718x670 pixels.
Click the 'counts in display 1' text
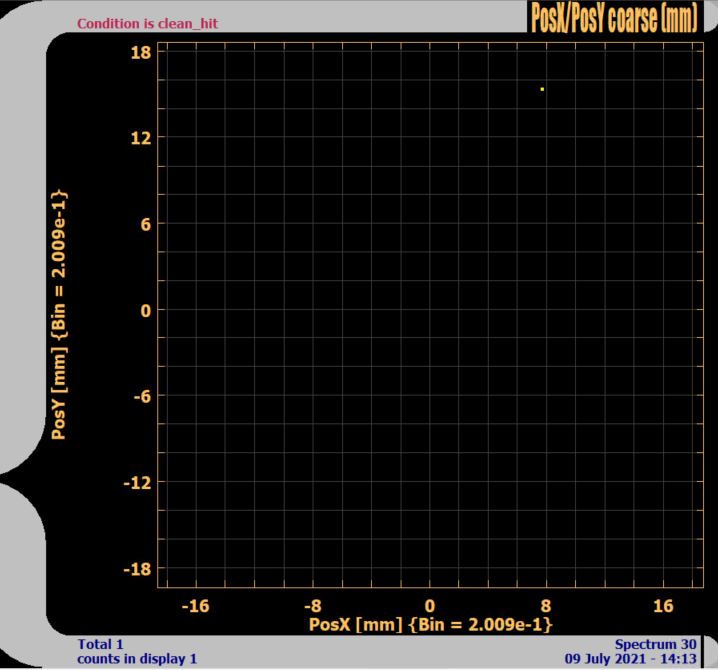click(137, 659)
